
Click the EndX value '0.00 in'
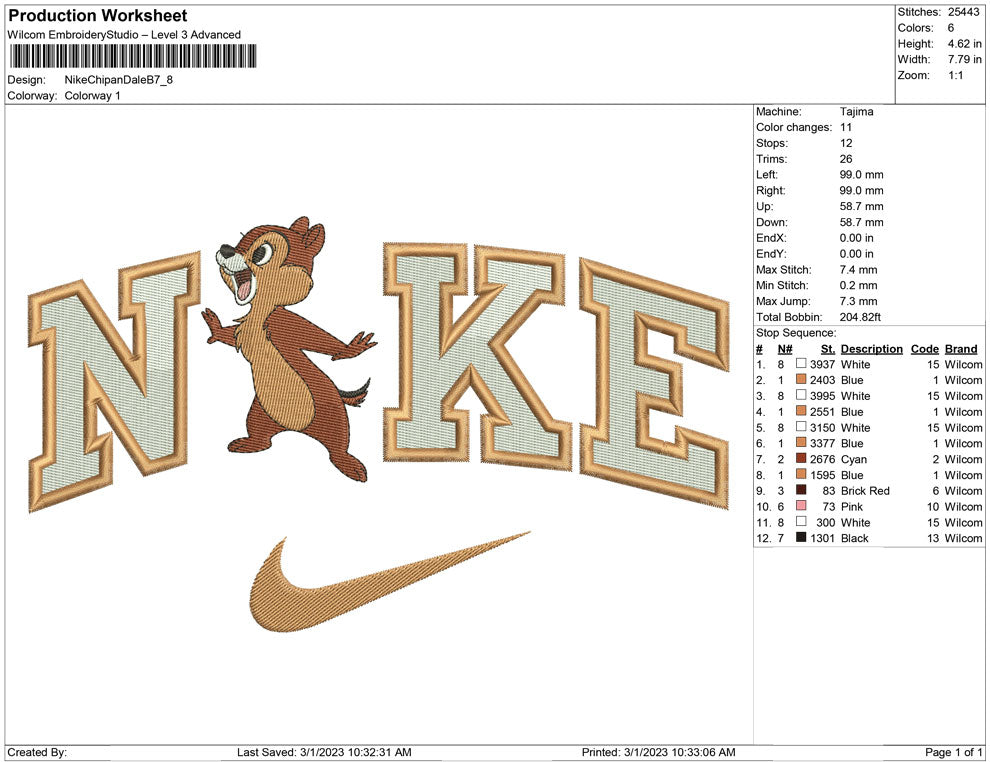(857, 238)
